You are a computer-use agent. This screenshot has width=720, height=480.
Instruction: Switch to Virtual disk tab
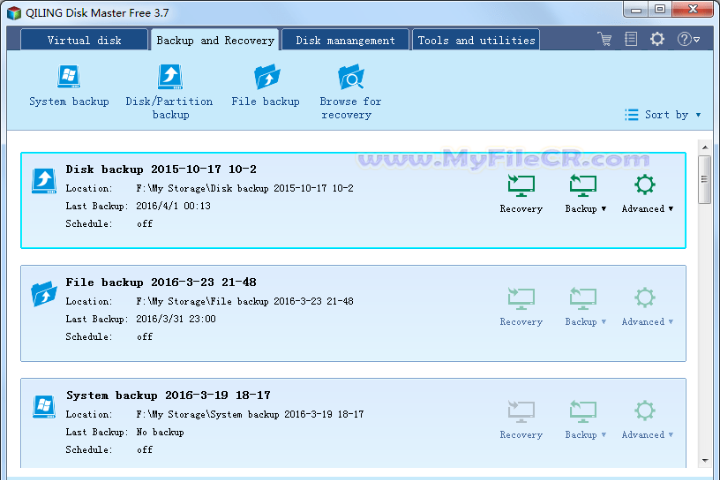(84, 40)
